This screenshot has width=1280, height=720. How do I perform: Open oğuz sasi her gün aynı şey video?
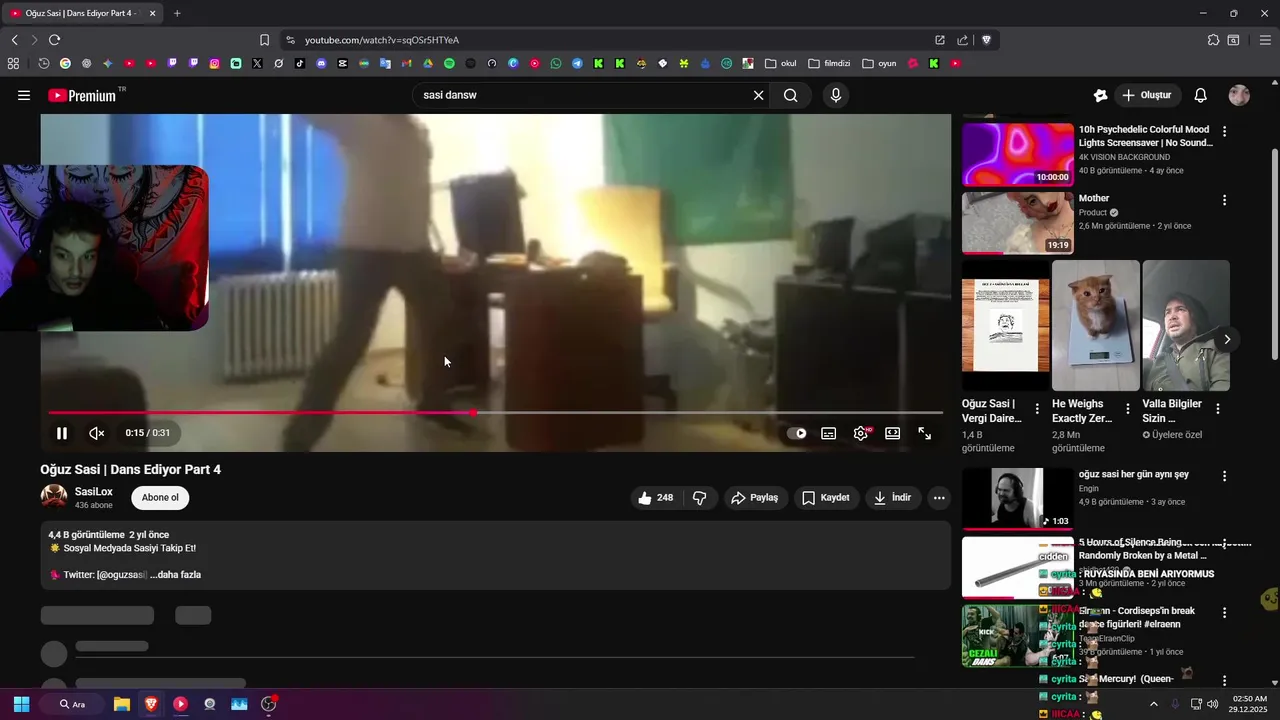1018,498
